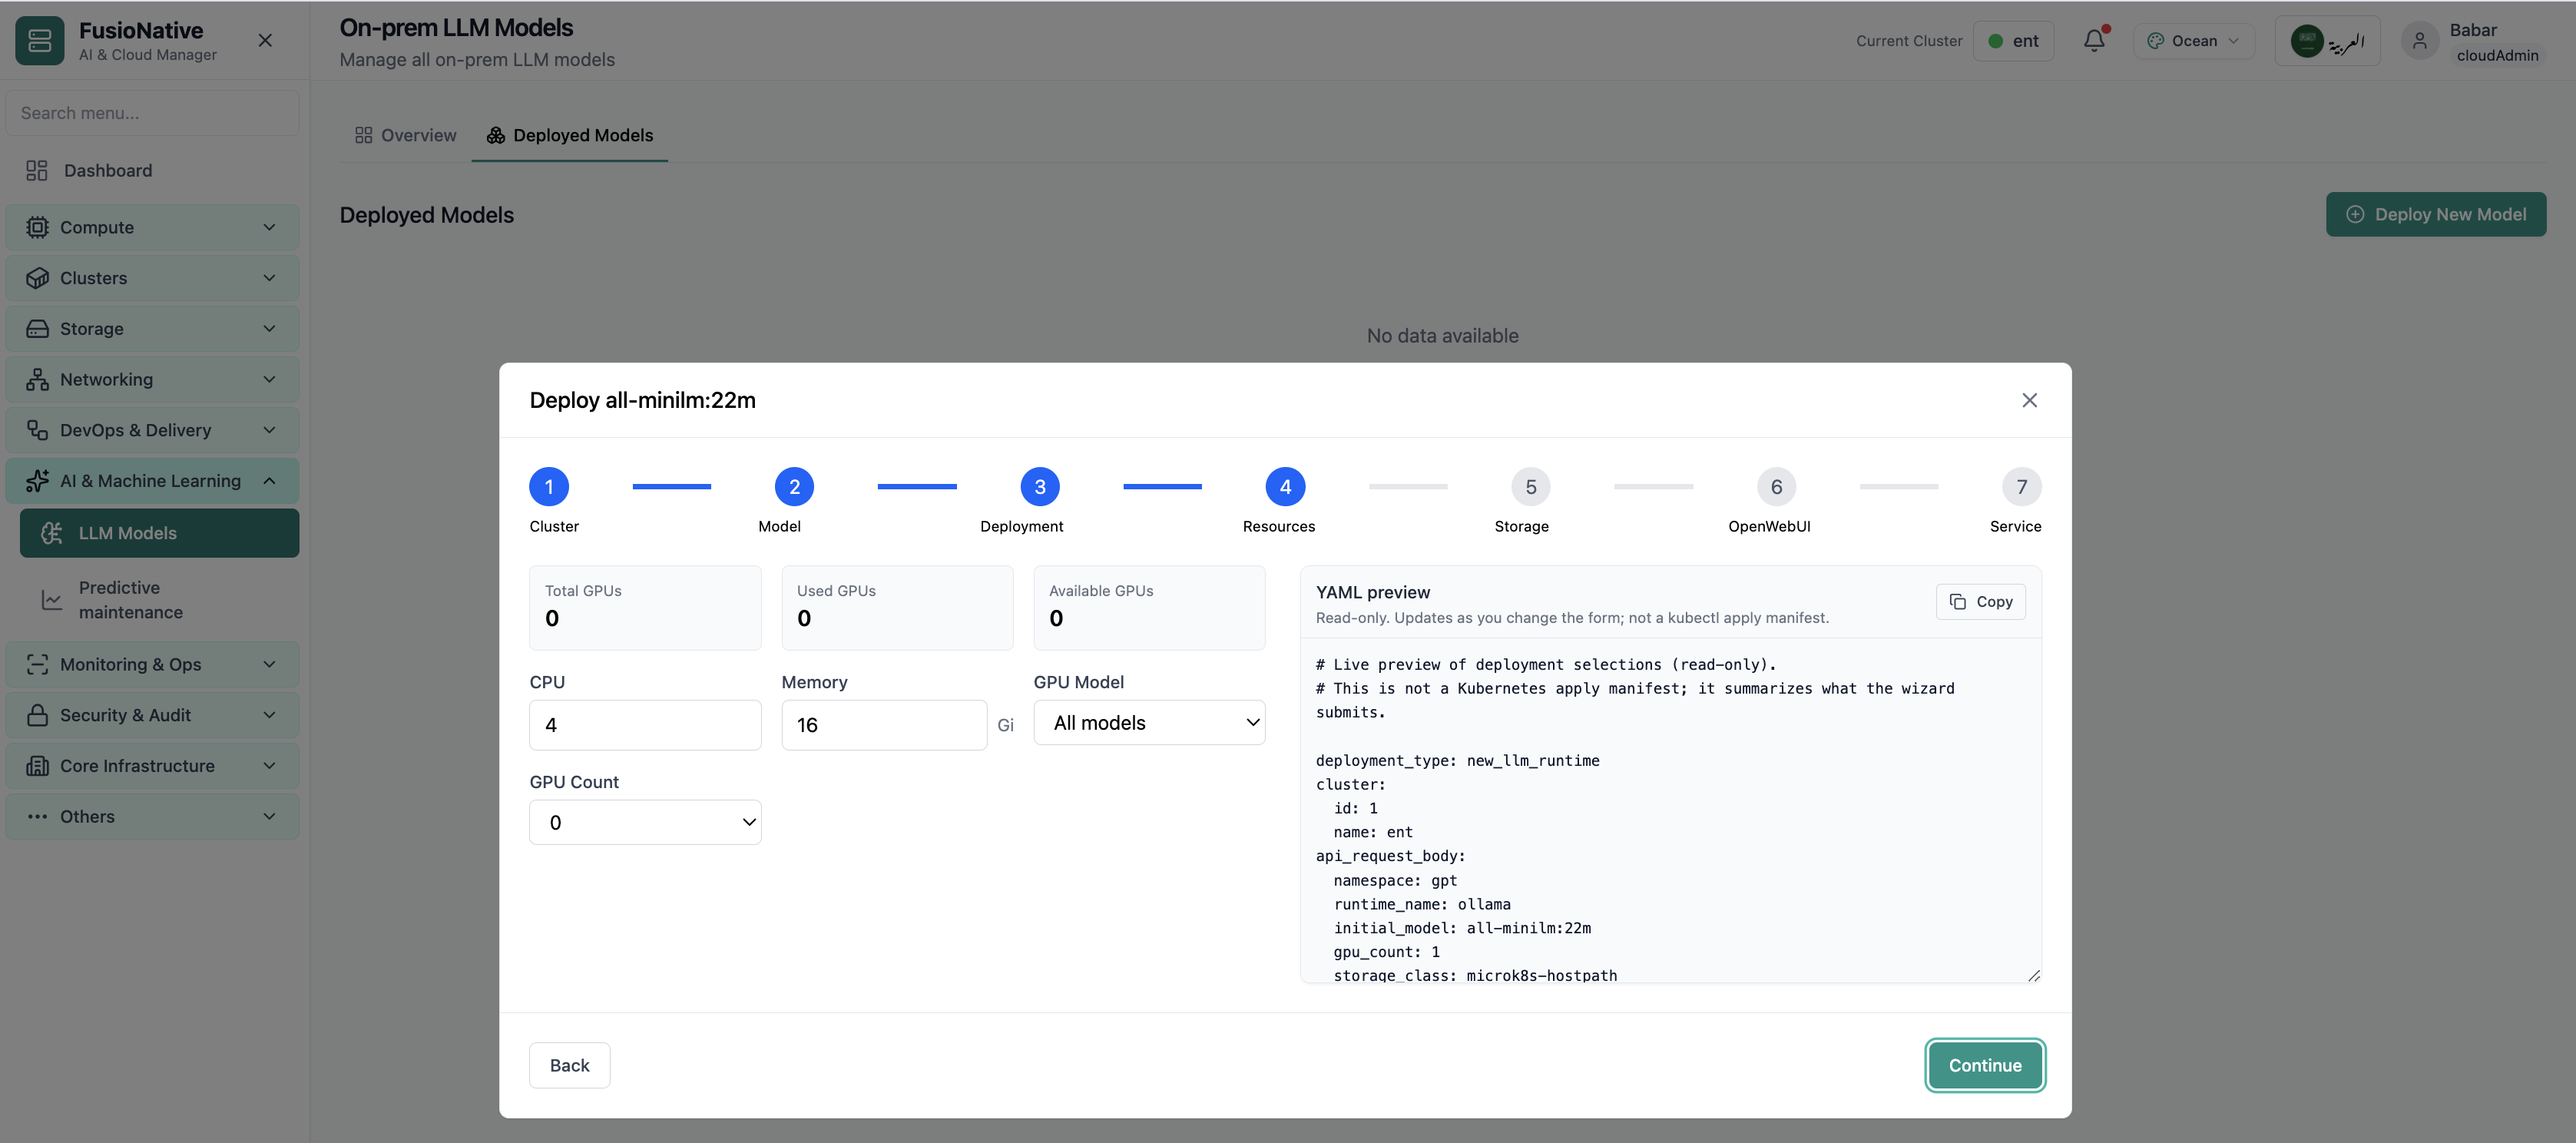Viewport: 2576px width, 1143px height.
Task: Expand the DevOps & Delivery chevron
Action: click(x=269, y=430)
